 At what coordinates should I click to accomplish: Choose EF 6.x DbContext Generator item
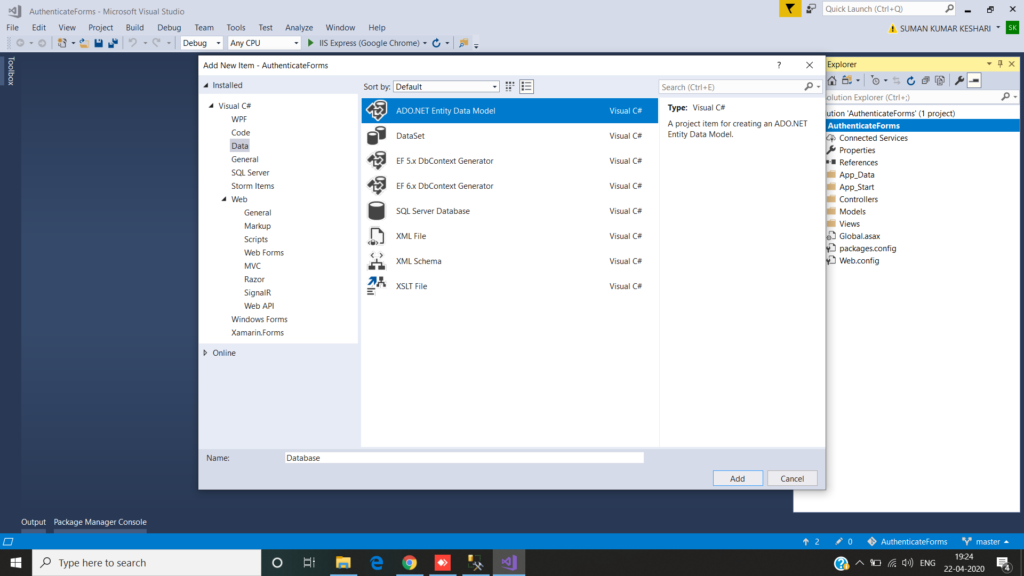509,185
